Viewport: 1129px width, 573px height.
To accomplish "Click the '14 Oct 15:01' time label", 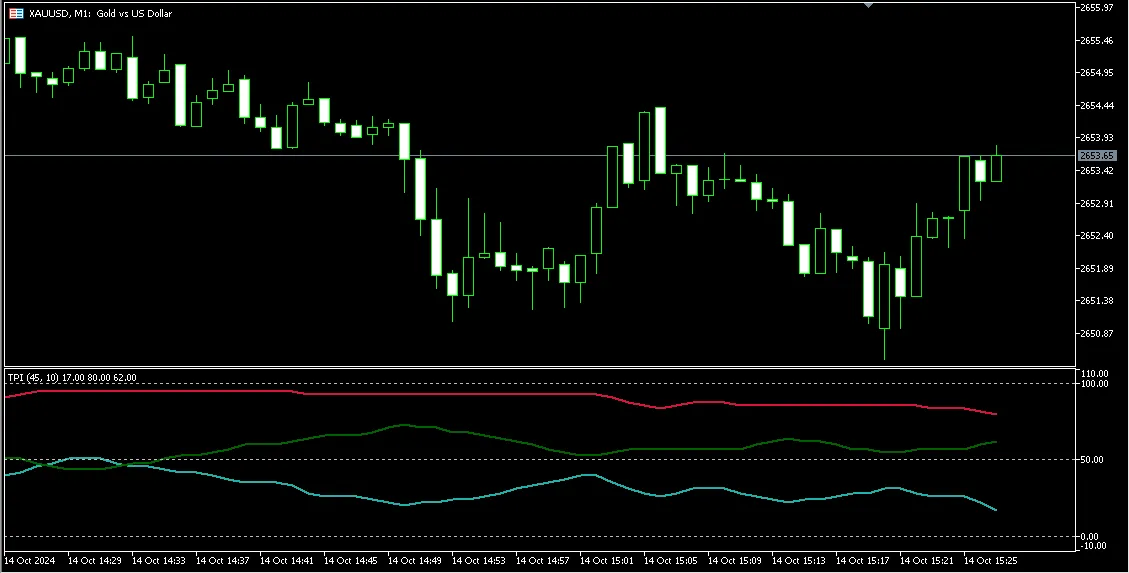I will click(607, 560).
